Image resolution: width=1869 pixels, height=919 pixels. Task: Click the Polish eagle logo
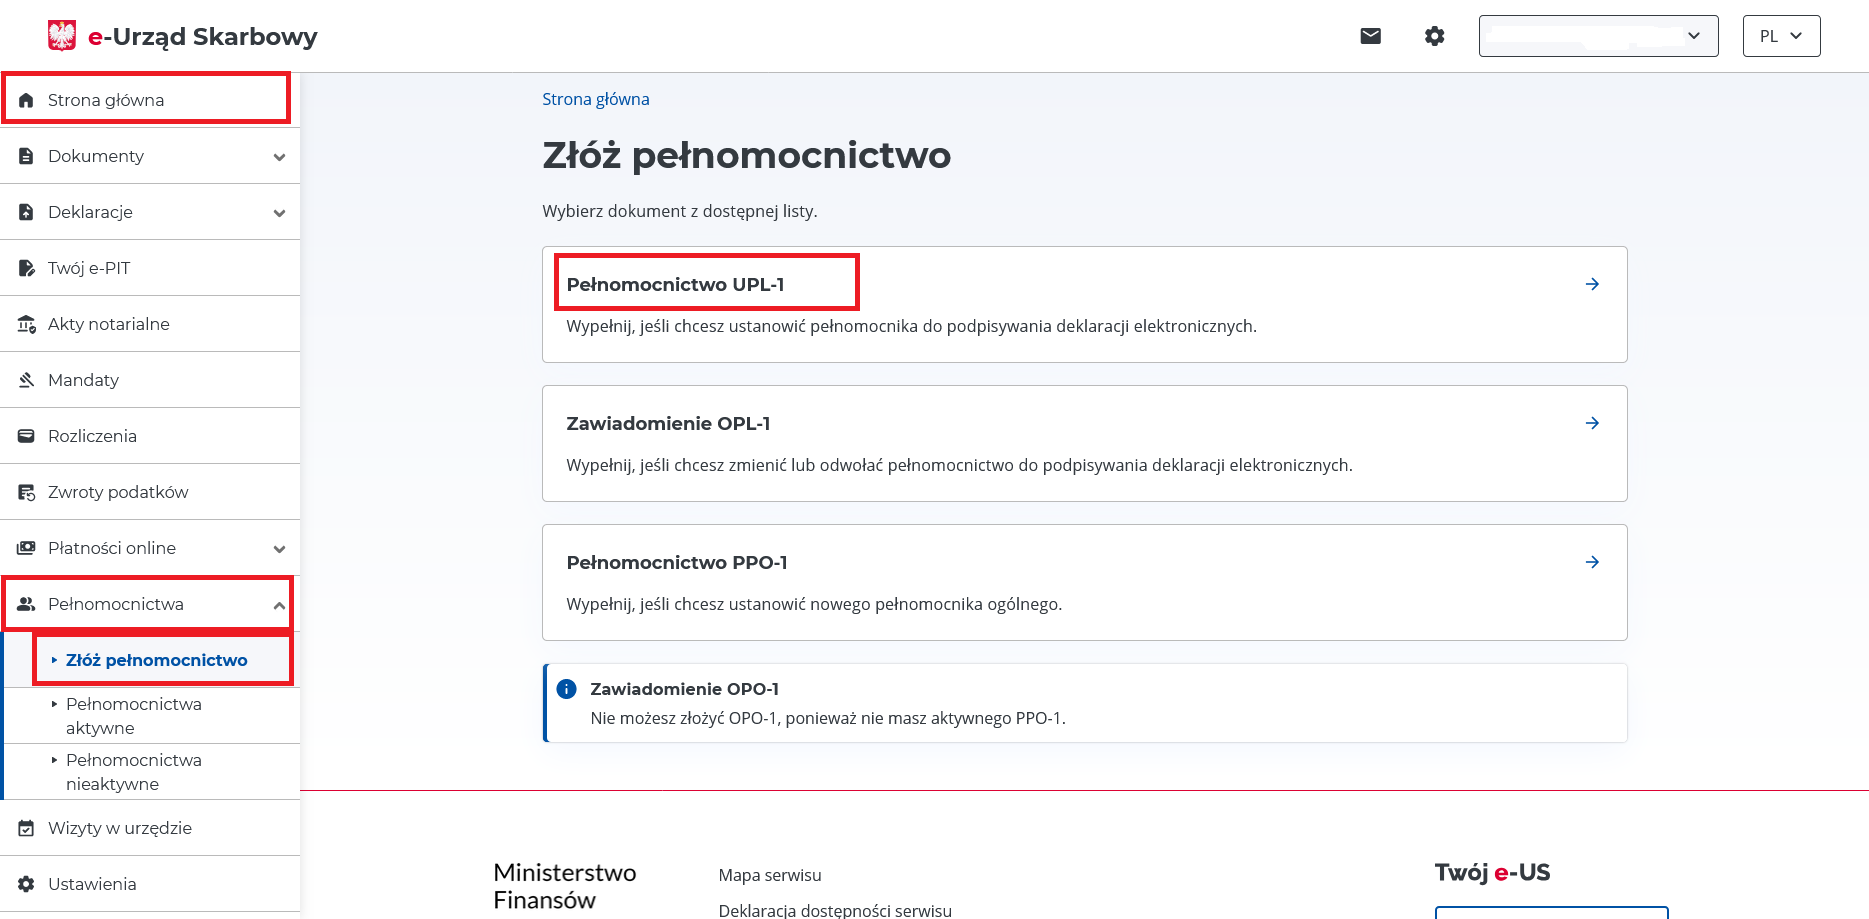[62, 36]
